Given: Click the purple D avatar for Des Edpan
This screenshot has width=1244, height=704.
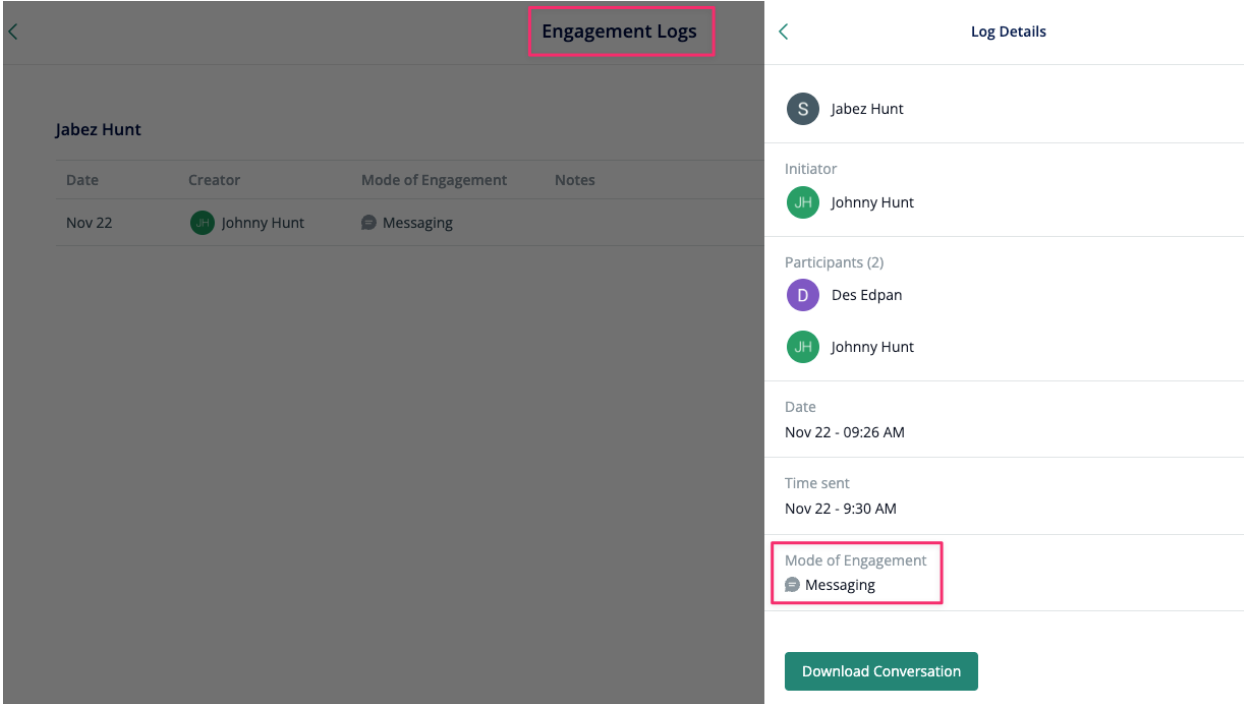Looking at the screenshot, I should tap(802, 295).
